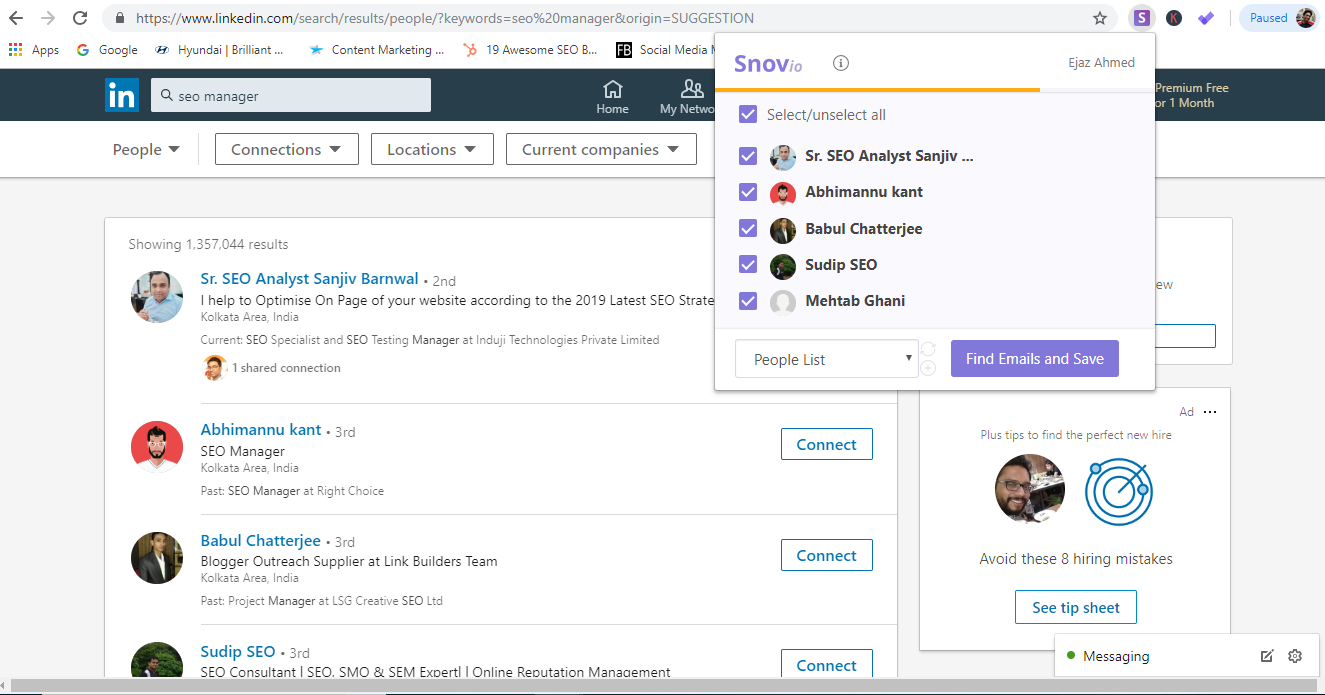This screenshot has width=1325, height=695.
Task: Click the radar target icon in the ad
Action: pos(1119,490)
